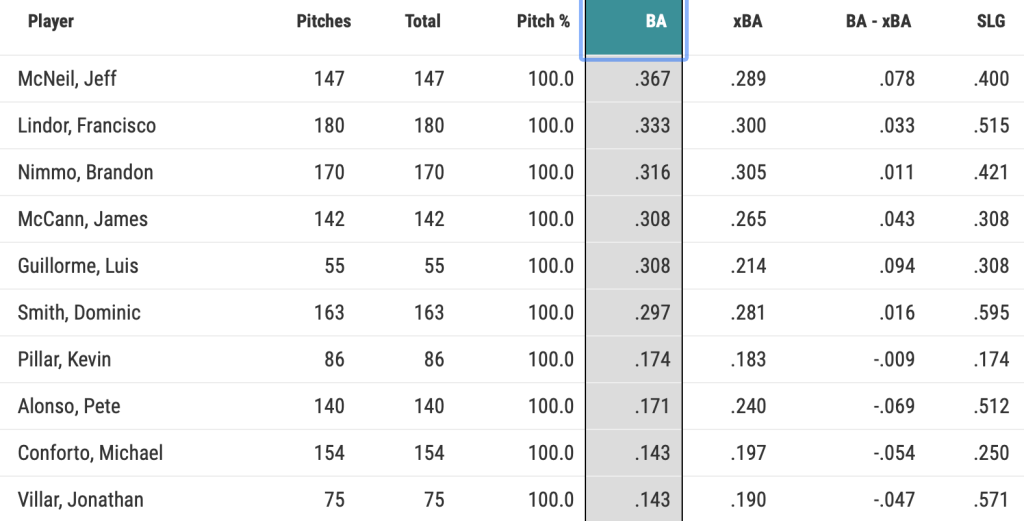1024x521 pixels.
Task: Open Lindor, Francisco player entry
Action: [87, 125]
